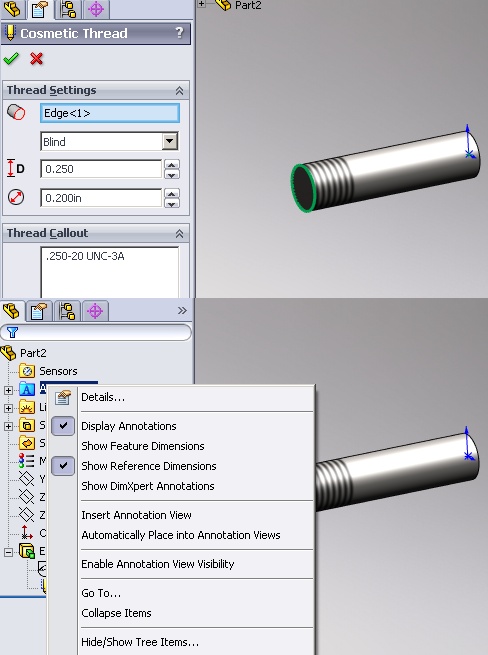The height and width of the screenshot is (655, 488).
Task: Open Details... from context menu
Action: (x=103, y=397)
